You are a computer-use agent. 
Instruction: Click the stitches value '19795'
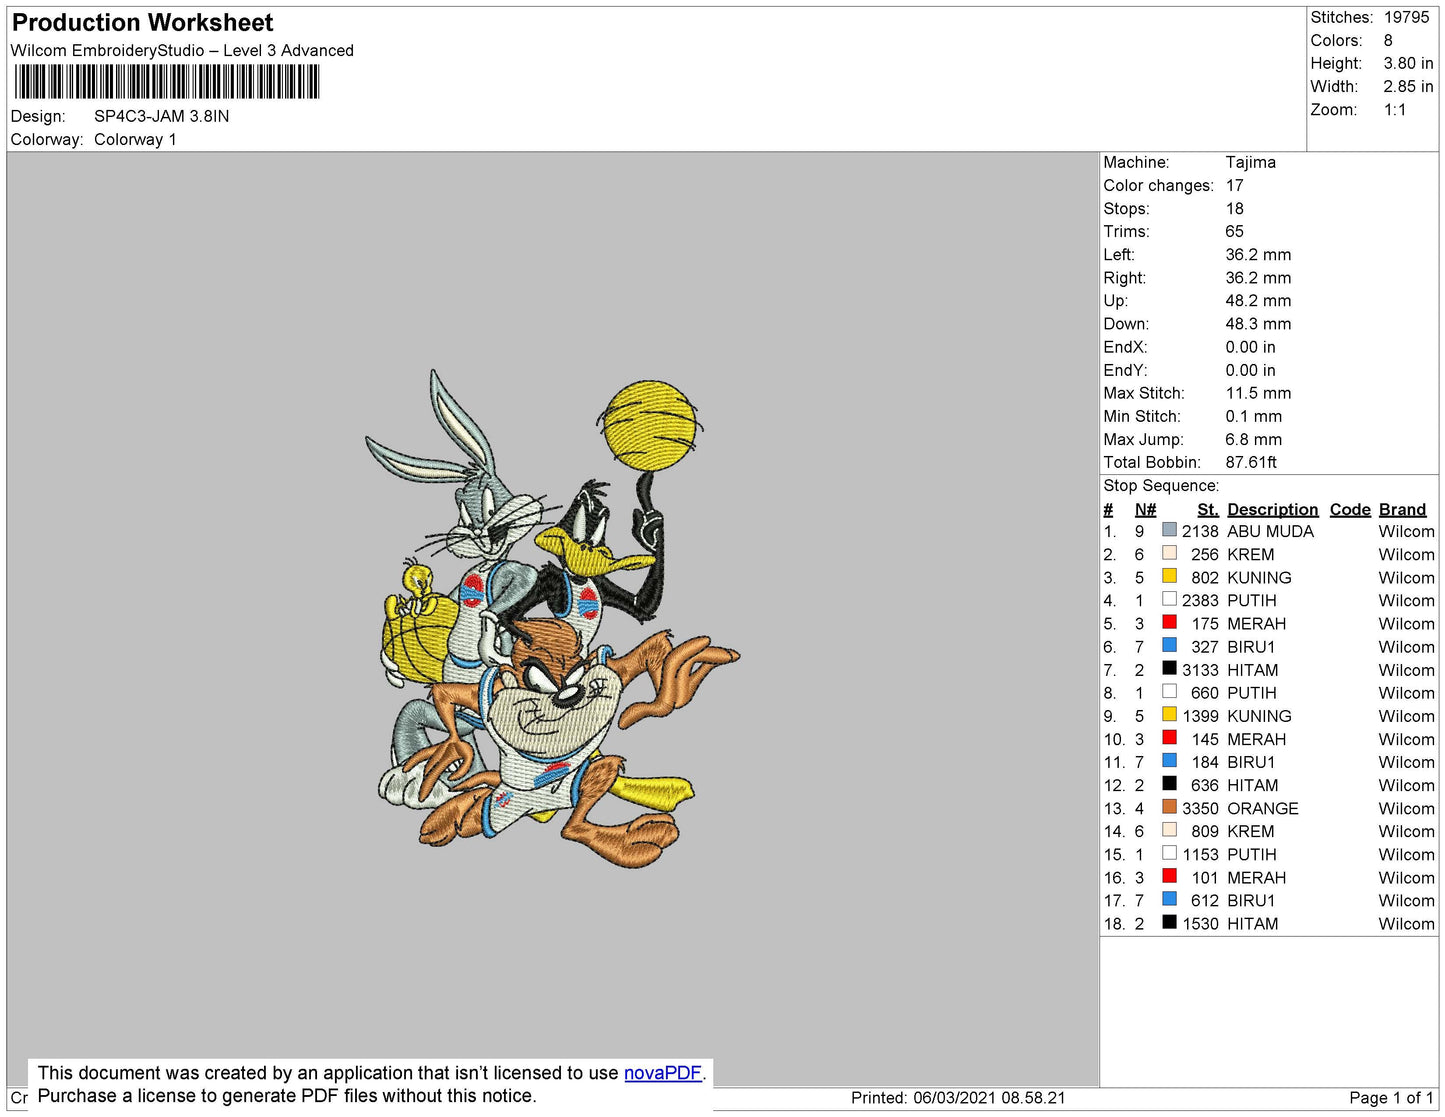(x=1406, y=17)
